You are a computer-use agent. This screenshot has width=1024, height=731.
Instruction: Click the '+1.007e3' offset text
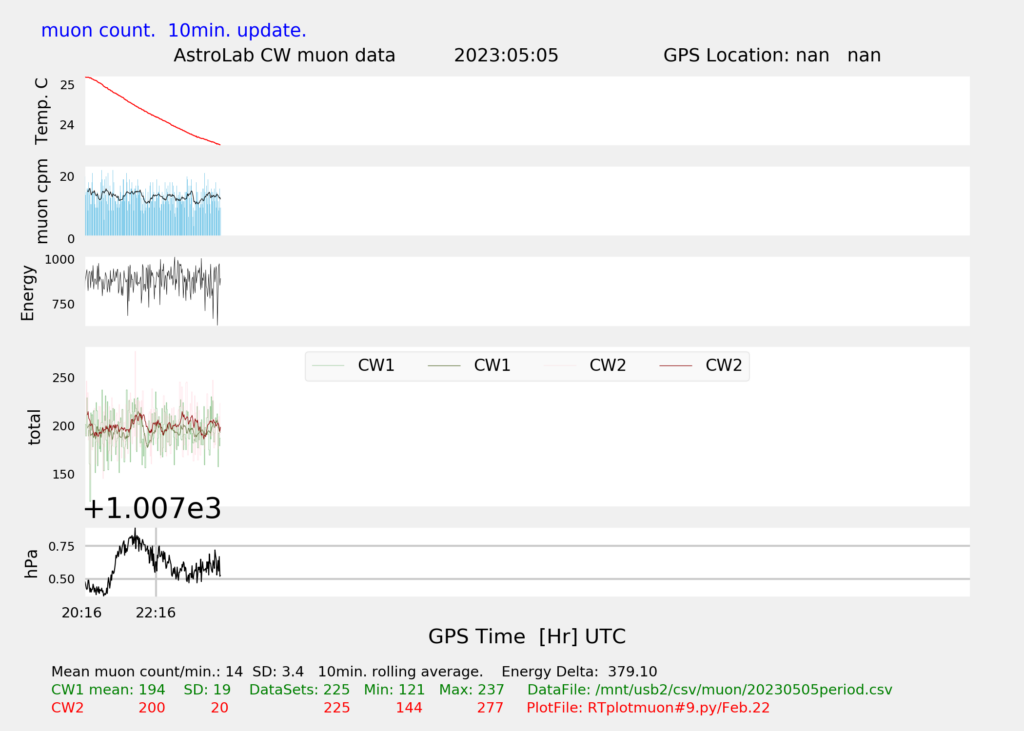153,508
